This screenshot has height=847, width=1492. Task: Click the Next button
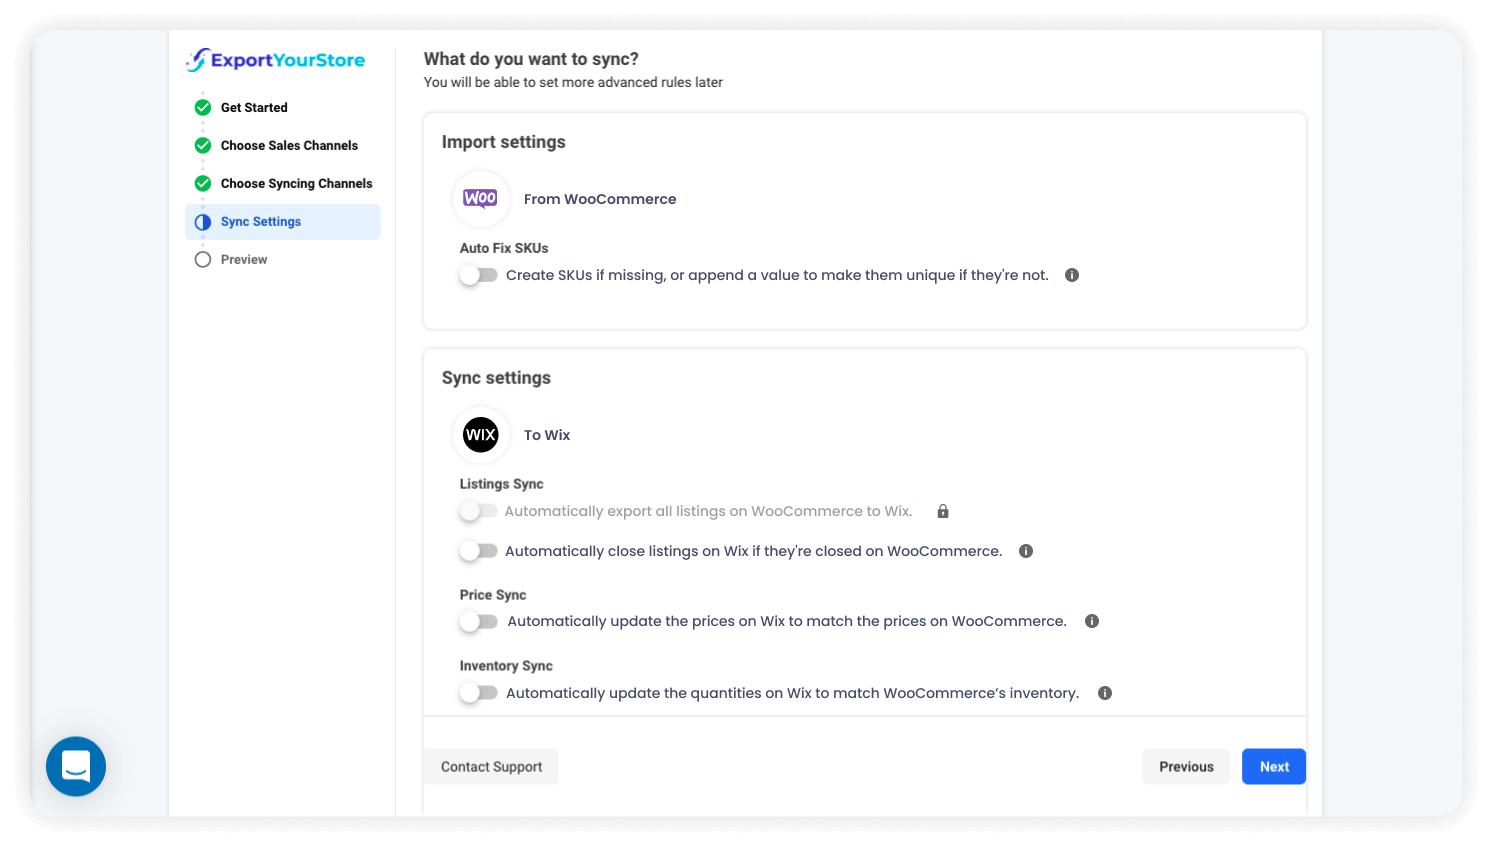[1273, 766]
